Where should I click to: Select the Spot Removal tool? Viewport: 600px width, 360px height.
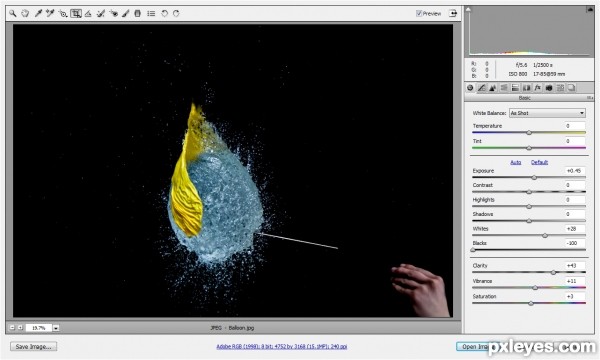click(x=101, y=13)
